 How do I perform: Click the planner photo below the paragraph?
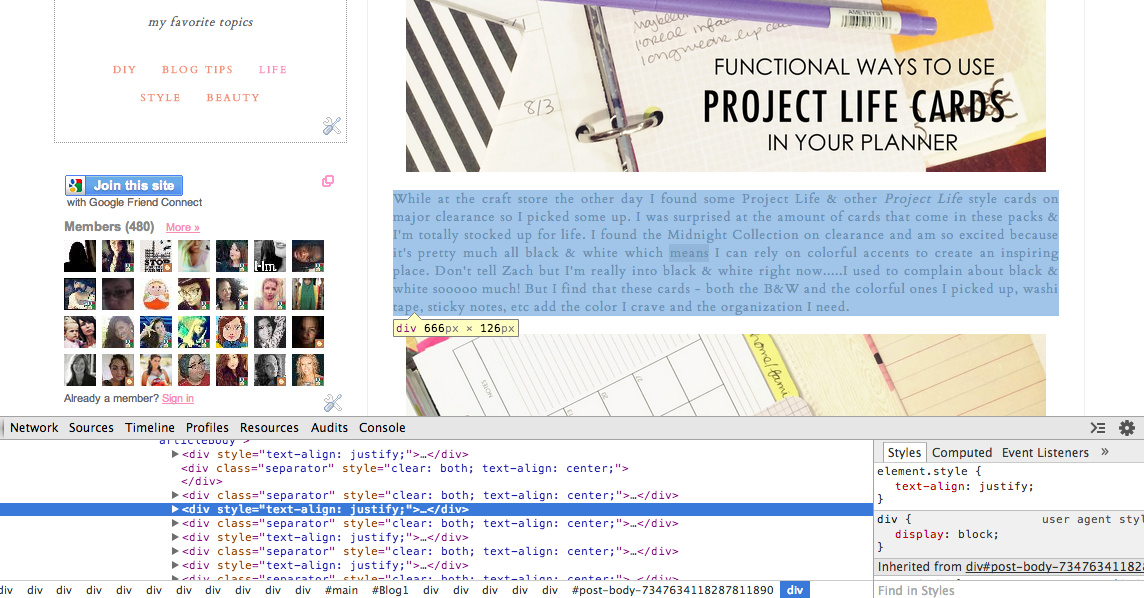[726, 375]
